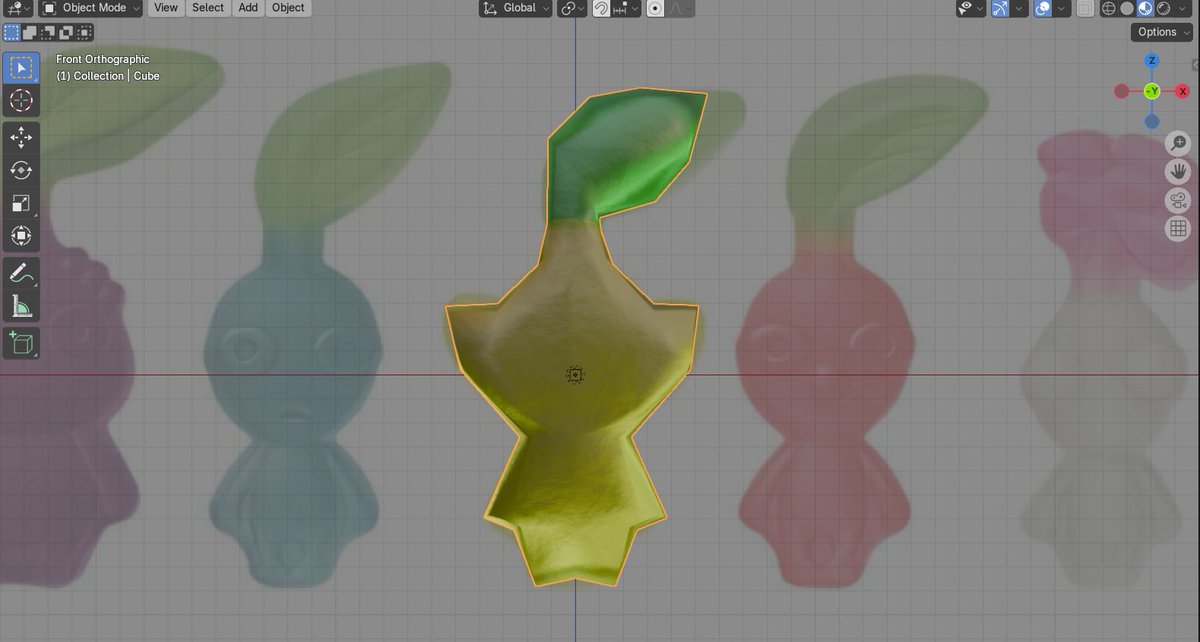Click the red X axis gizmo ball
Viewport: 1200px width, 642px height.
(1183, 91)
